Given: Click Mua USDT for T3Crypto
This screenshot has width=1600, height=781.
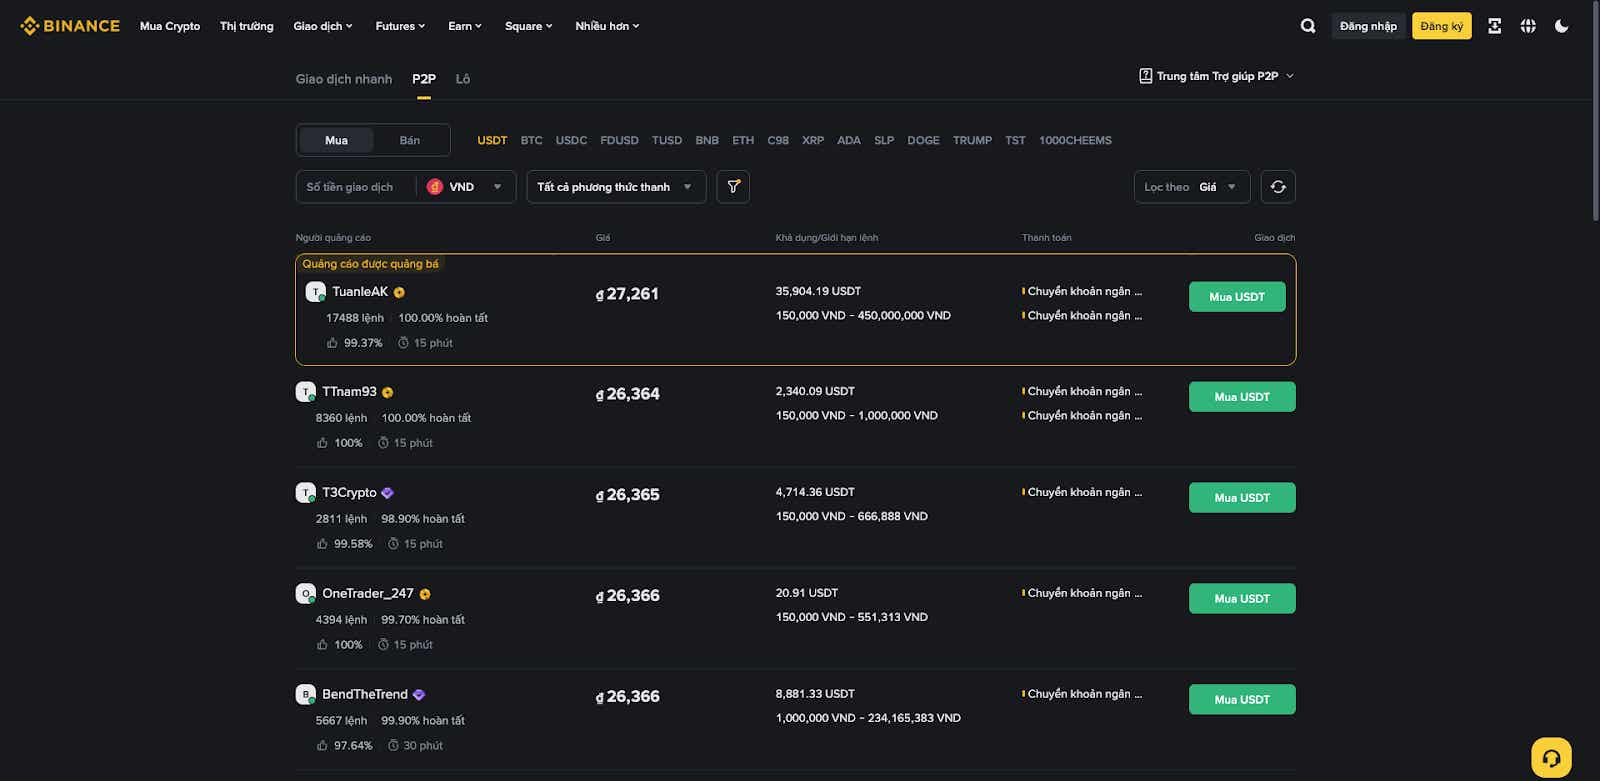Looking at the screenshot, I should [x=1242, y=498].
